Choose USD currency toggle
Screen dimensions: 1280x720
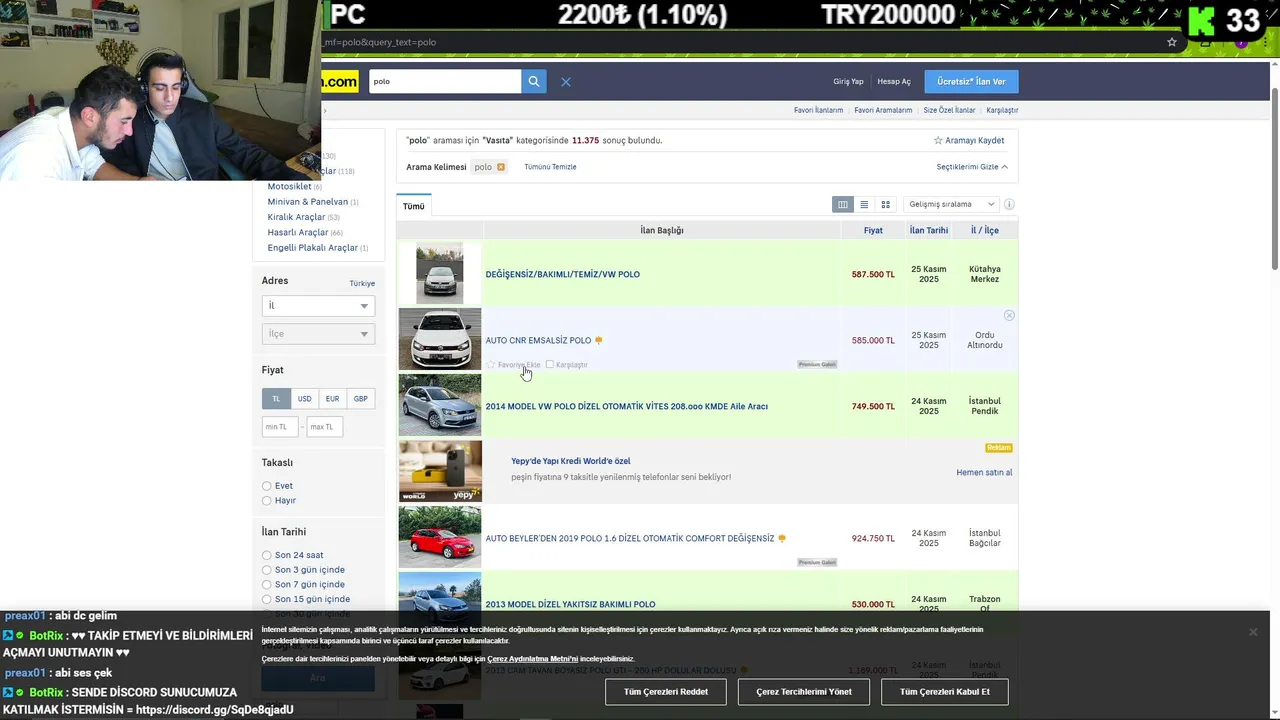304,398
